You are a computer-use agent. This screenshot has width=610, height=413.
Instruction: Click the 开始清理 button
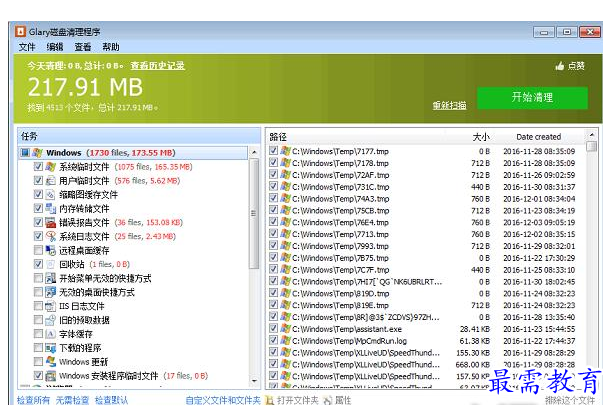tap(532, 98)
